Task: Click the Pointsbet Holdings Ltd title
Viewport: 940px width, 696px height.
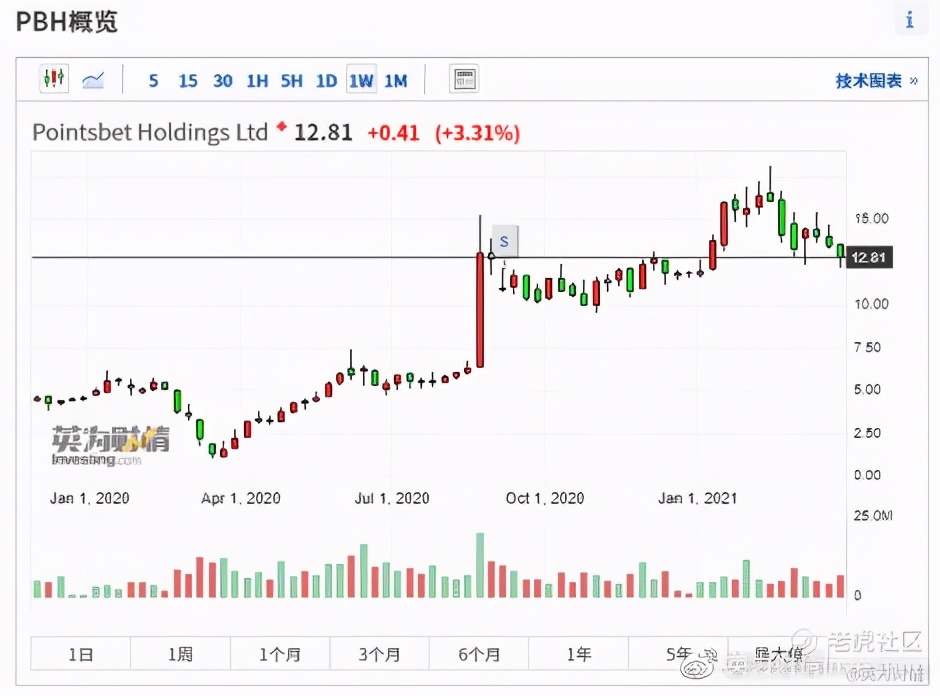Action: (150, 132)
